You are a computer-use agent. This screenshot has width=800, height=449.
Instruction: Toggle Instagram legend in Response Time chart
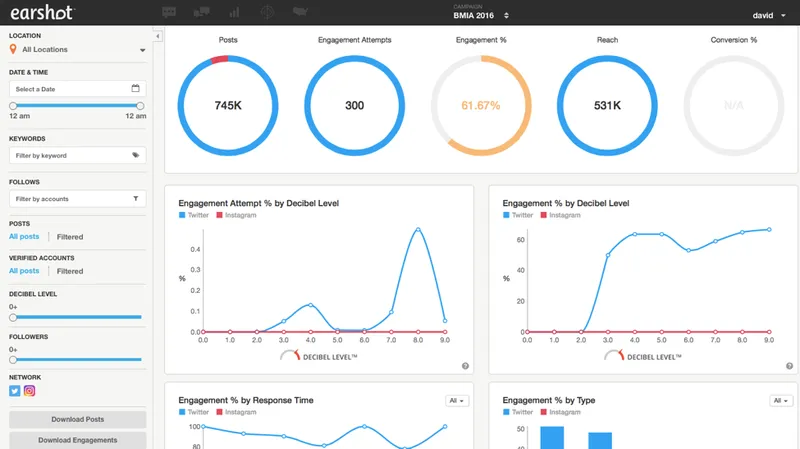coord(236,412)
